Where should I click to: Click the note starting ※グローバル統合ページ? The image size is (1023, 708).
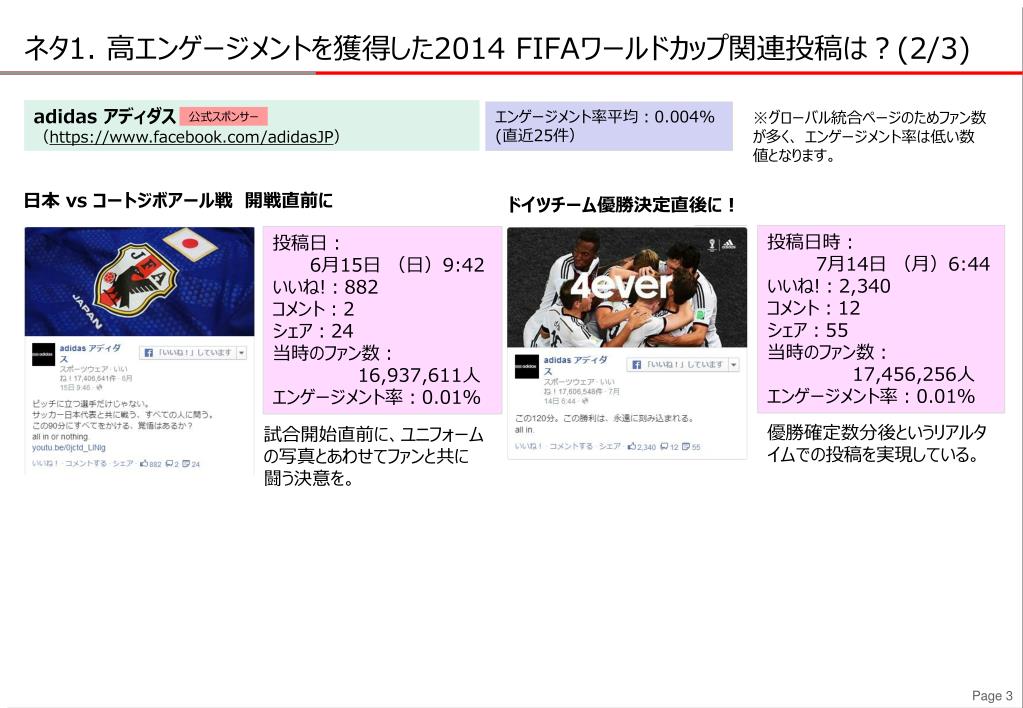point(870,136)
